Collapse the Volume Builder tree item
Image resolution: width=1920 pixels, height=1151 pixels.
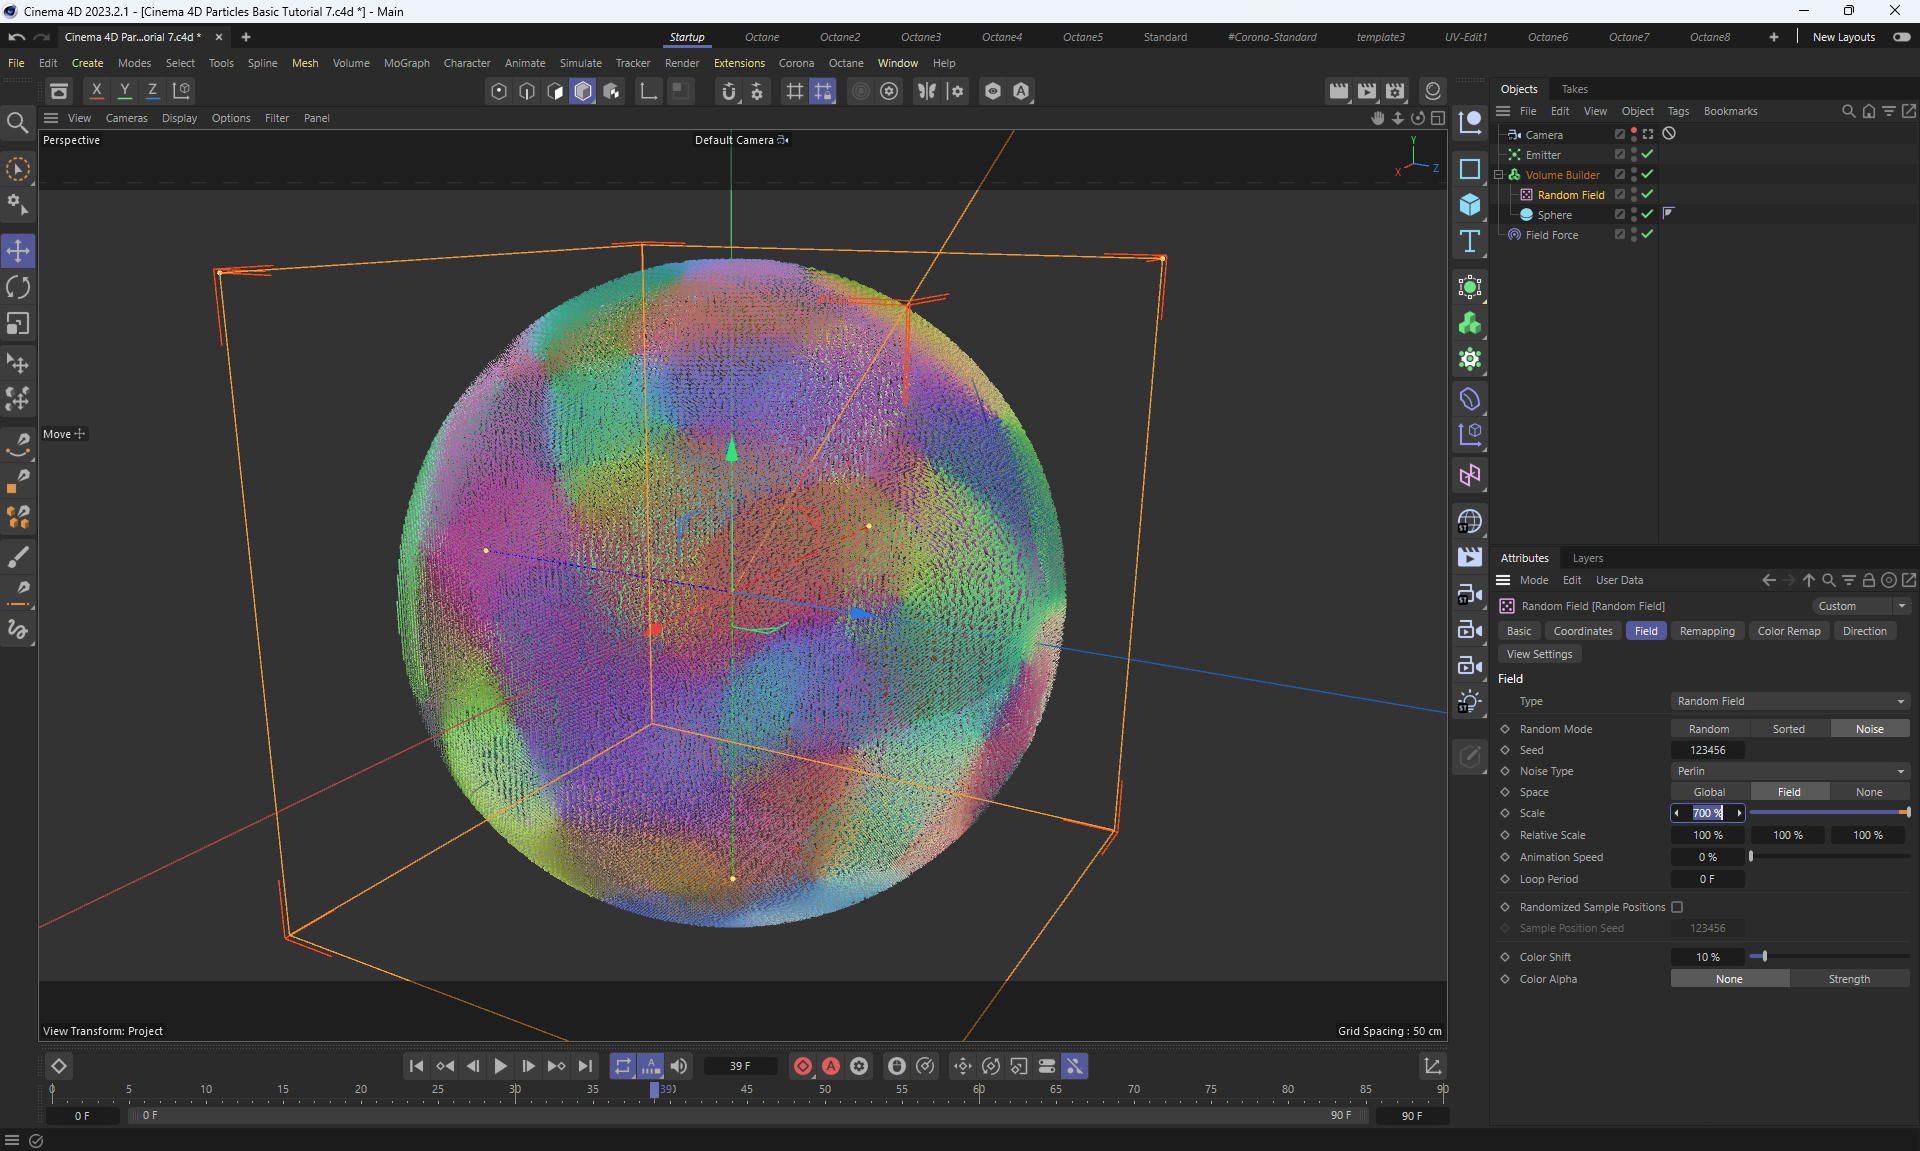(1499, 175)
